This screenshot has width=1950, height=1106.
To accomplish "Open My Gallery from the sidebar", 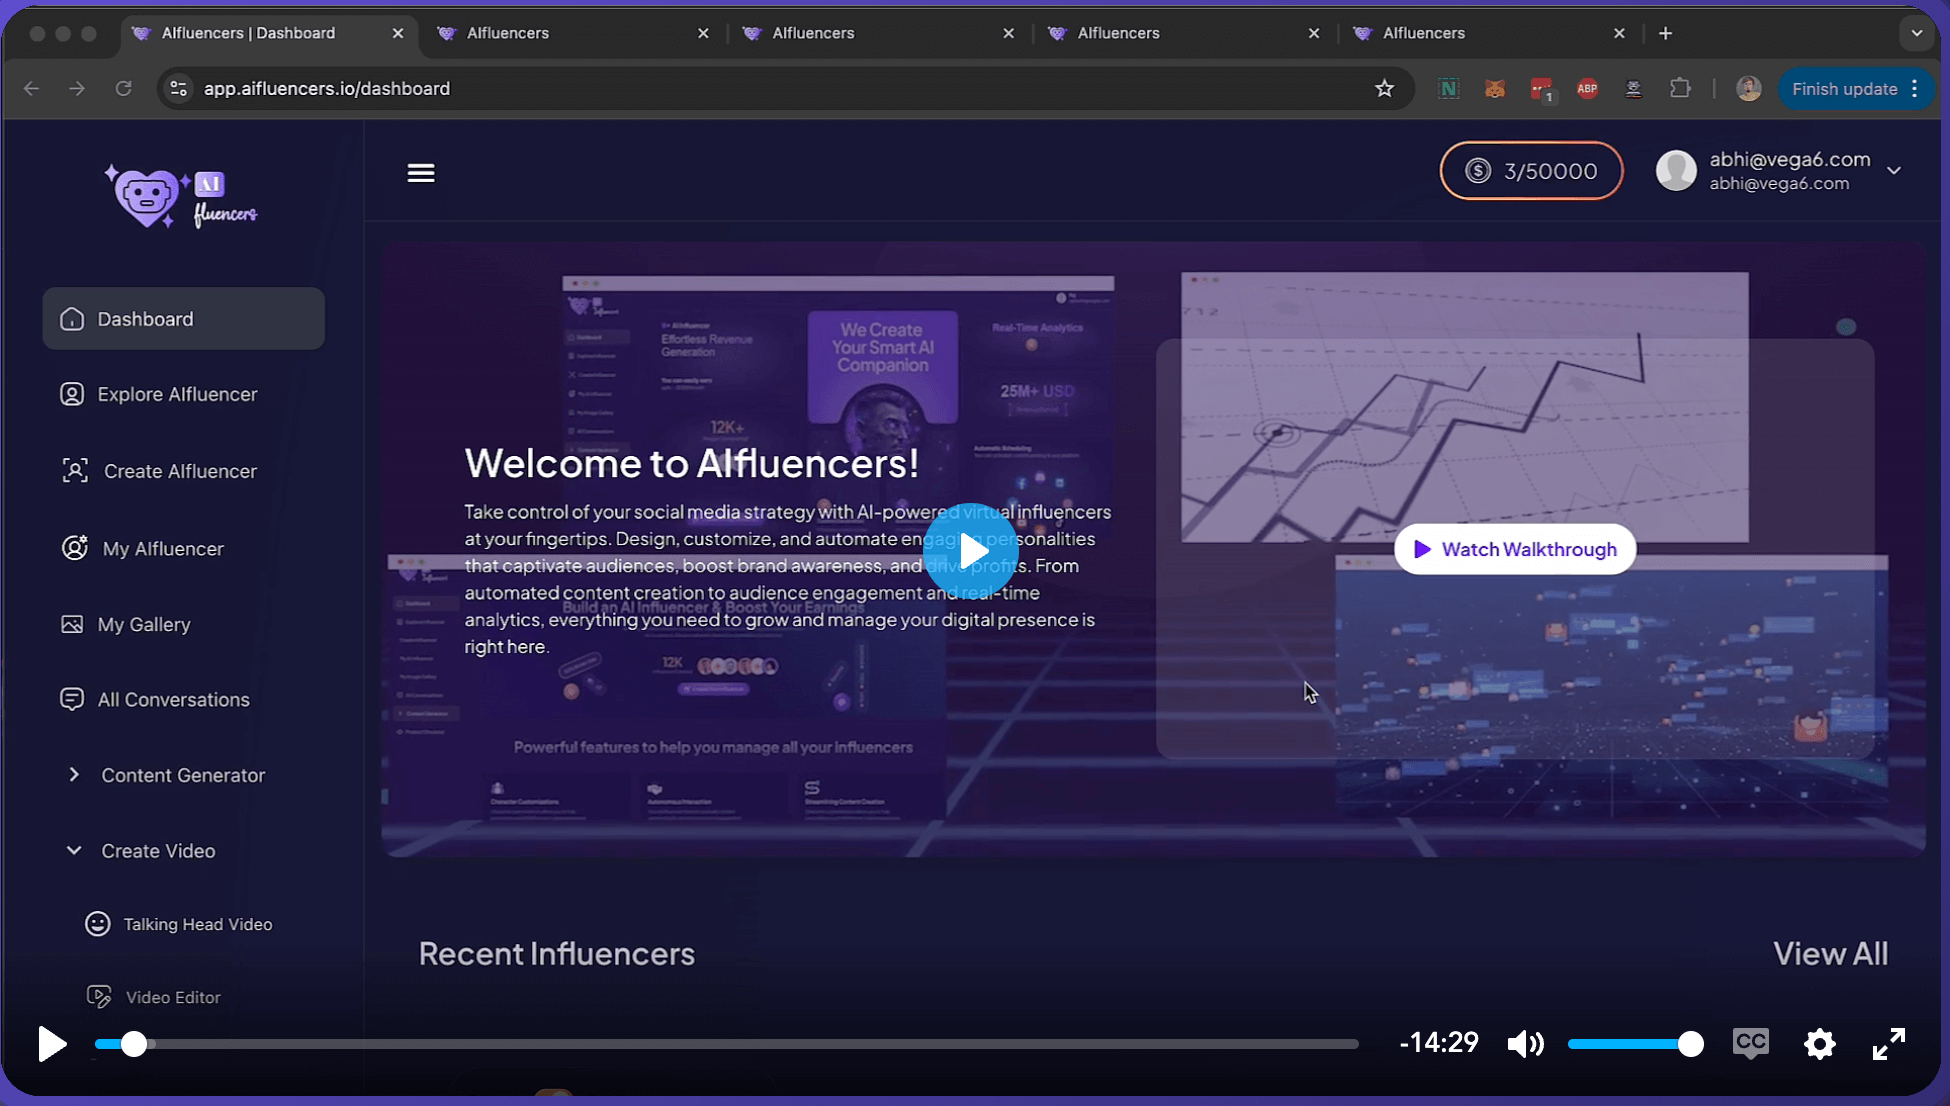I will (143, 624).
